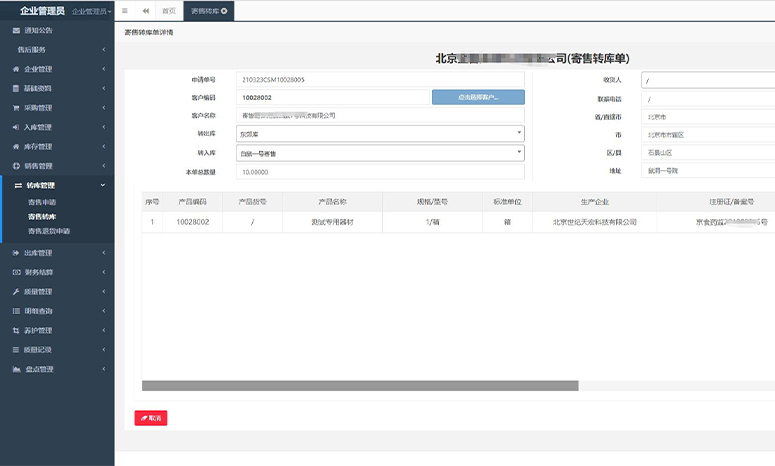Click the home icon beside 企业管理
Screen dimensions: 775x466
pos(16,69)
